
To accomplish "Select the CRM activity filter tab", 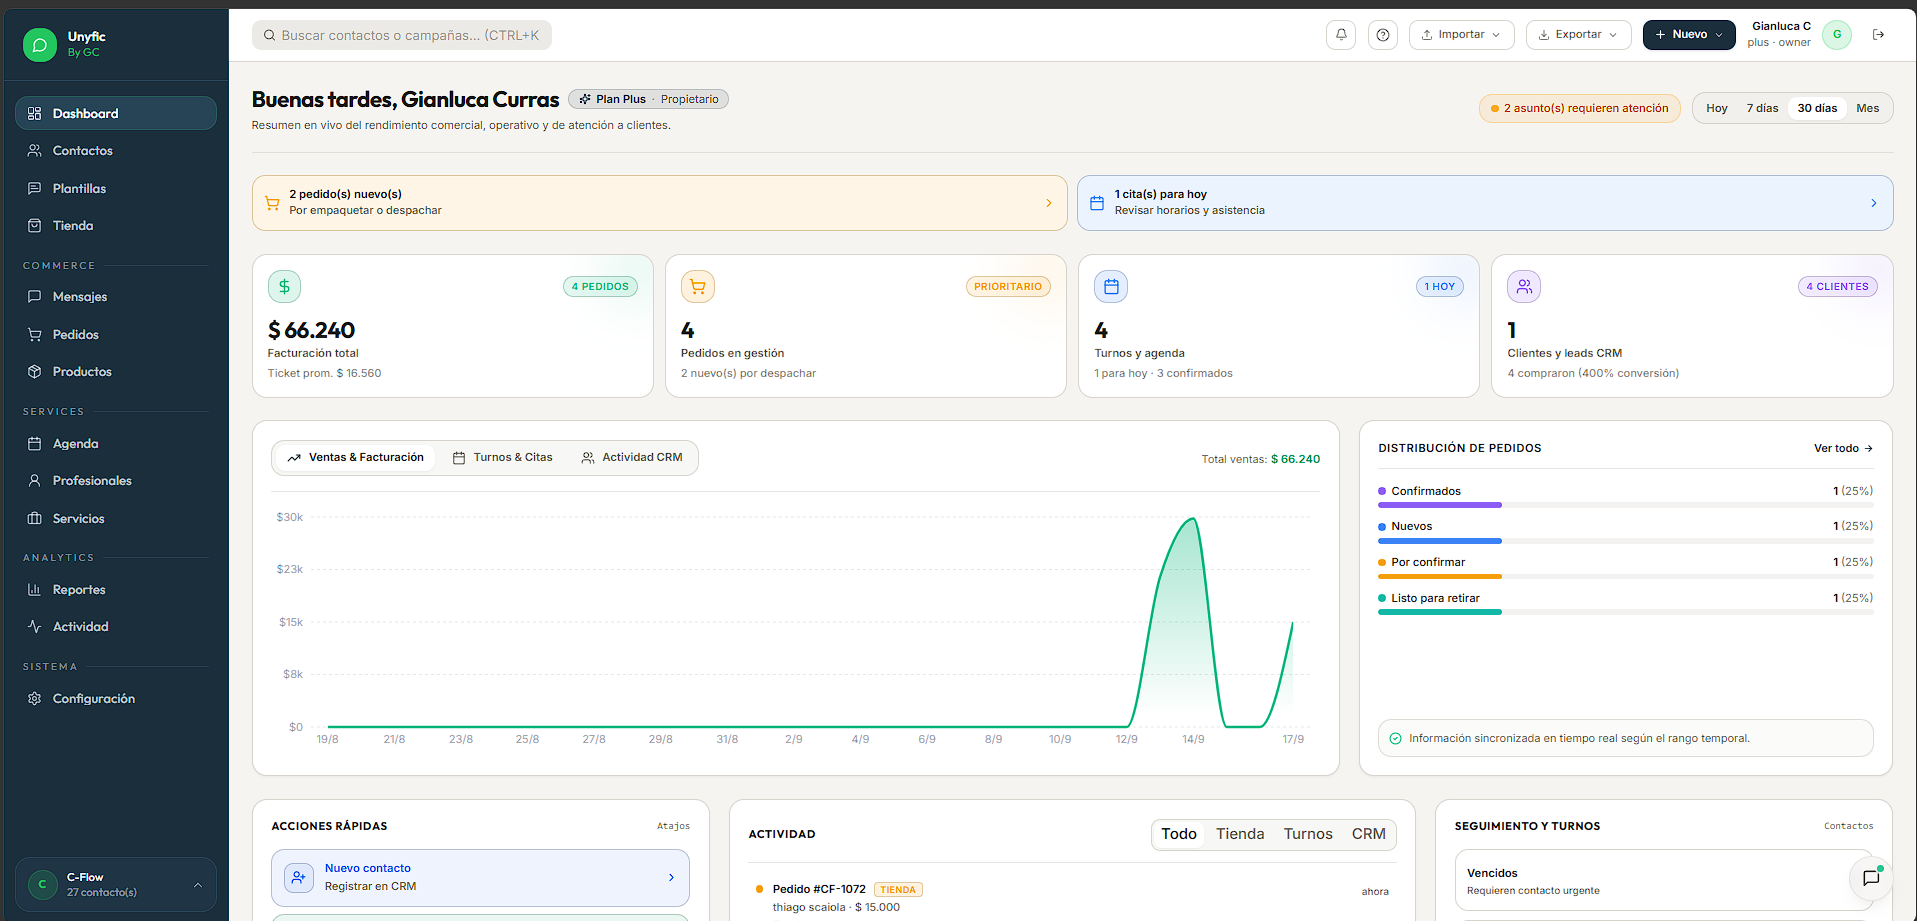I will (x=1368, y=834).
